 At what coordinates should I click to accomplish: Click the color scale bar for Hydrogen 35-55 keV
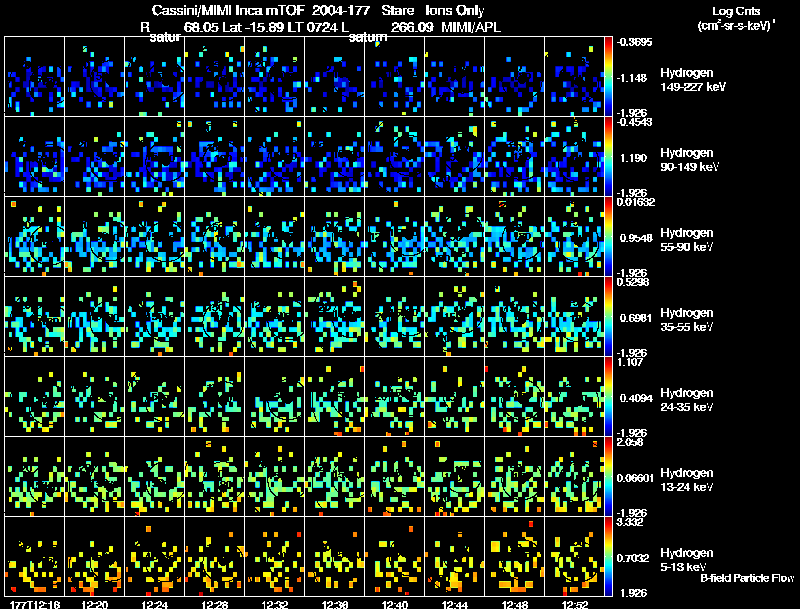click(x=608, y=317)
